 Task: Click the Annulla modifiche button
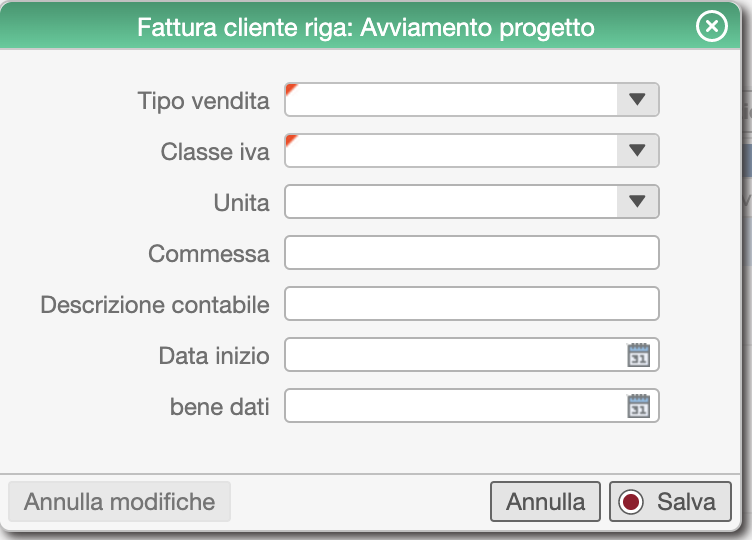(119, 502)
